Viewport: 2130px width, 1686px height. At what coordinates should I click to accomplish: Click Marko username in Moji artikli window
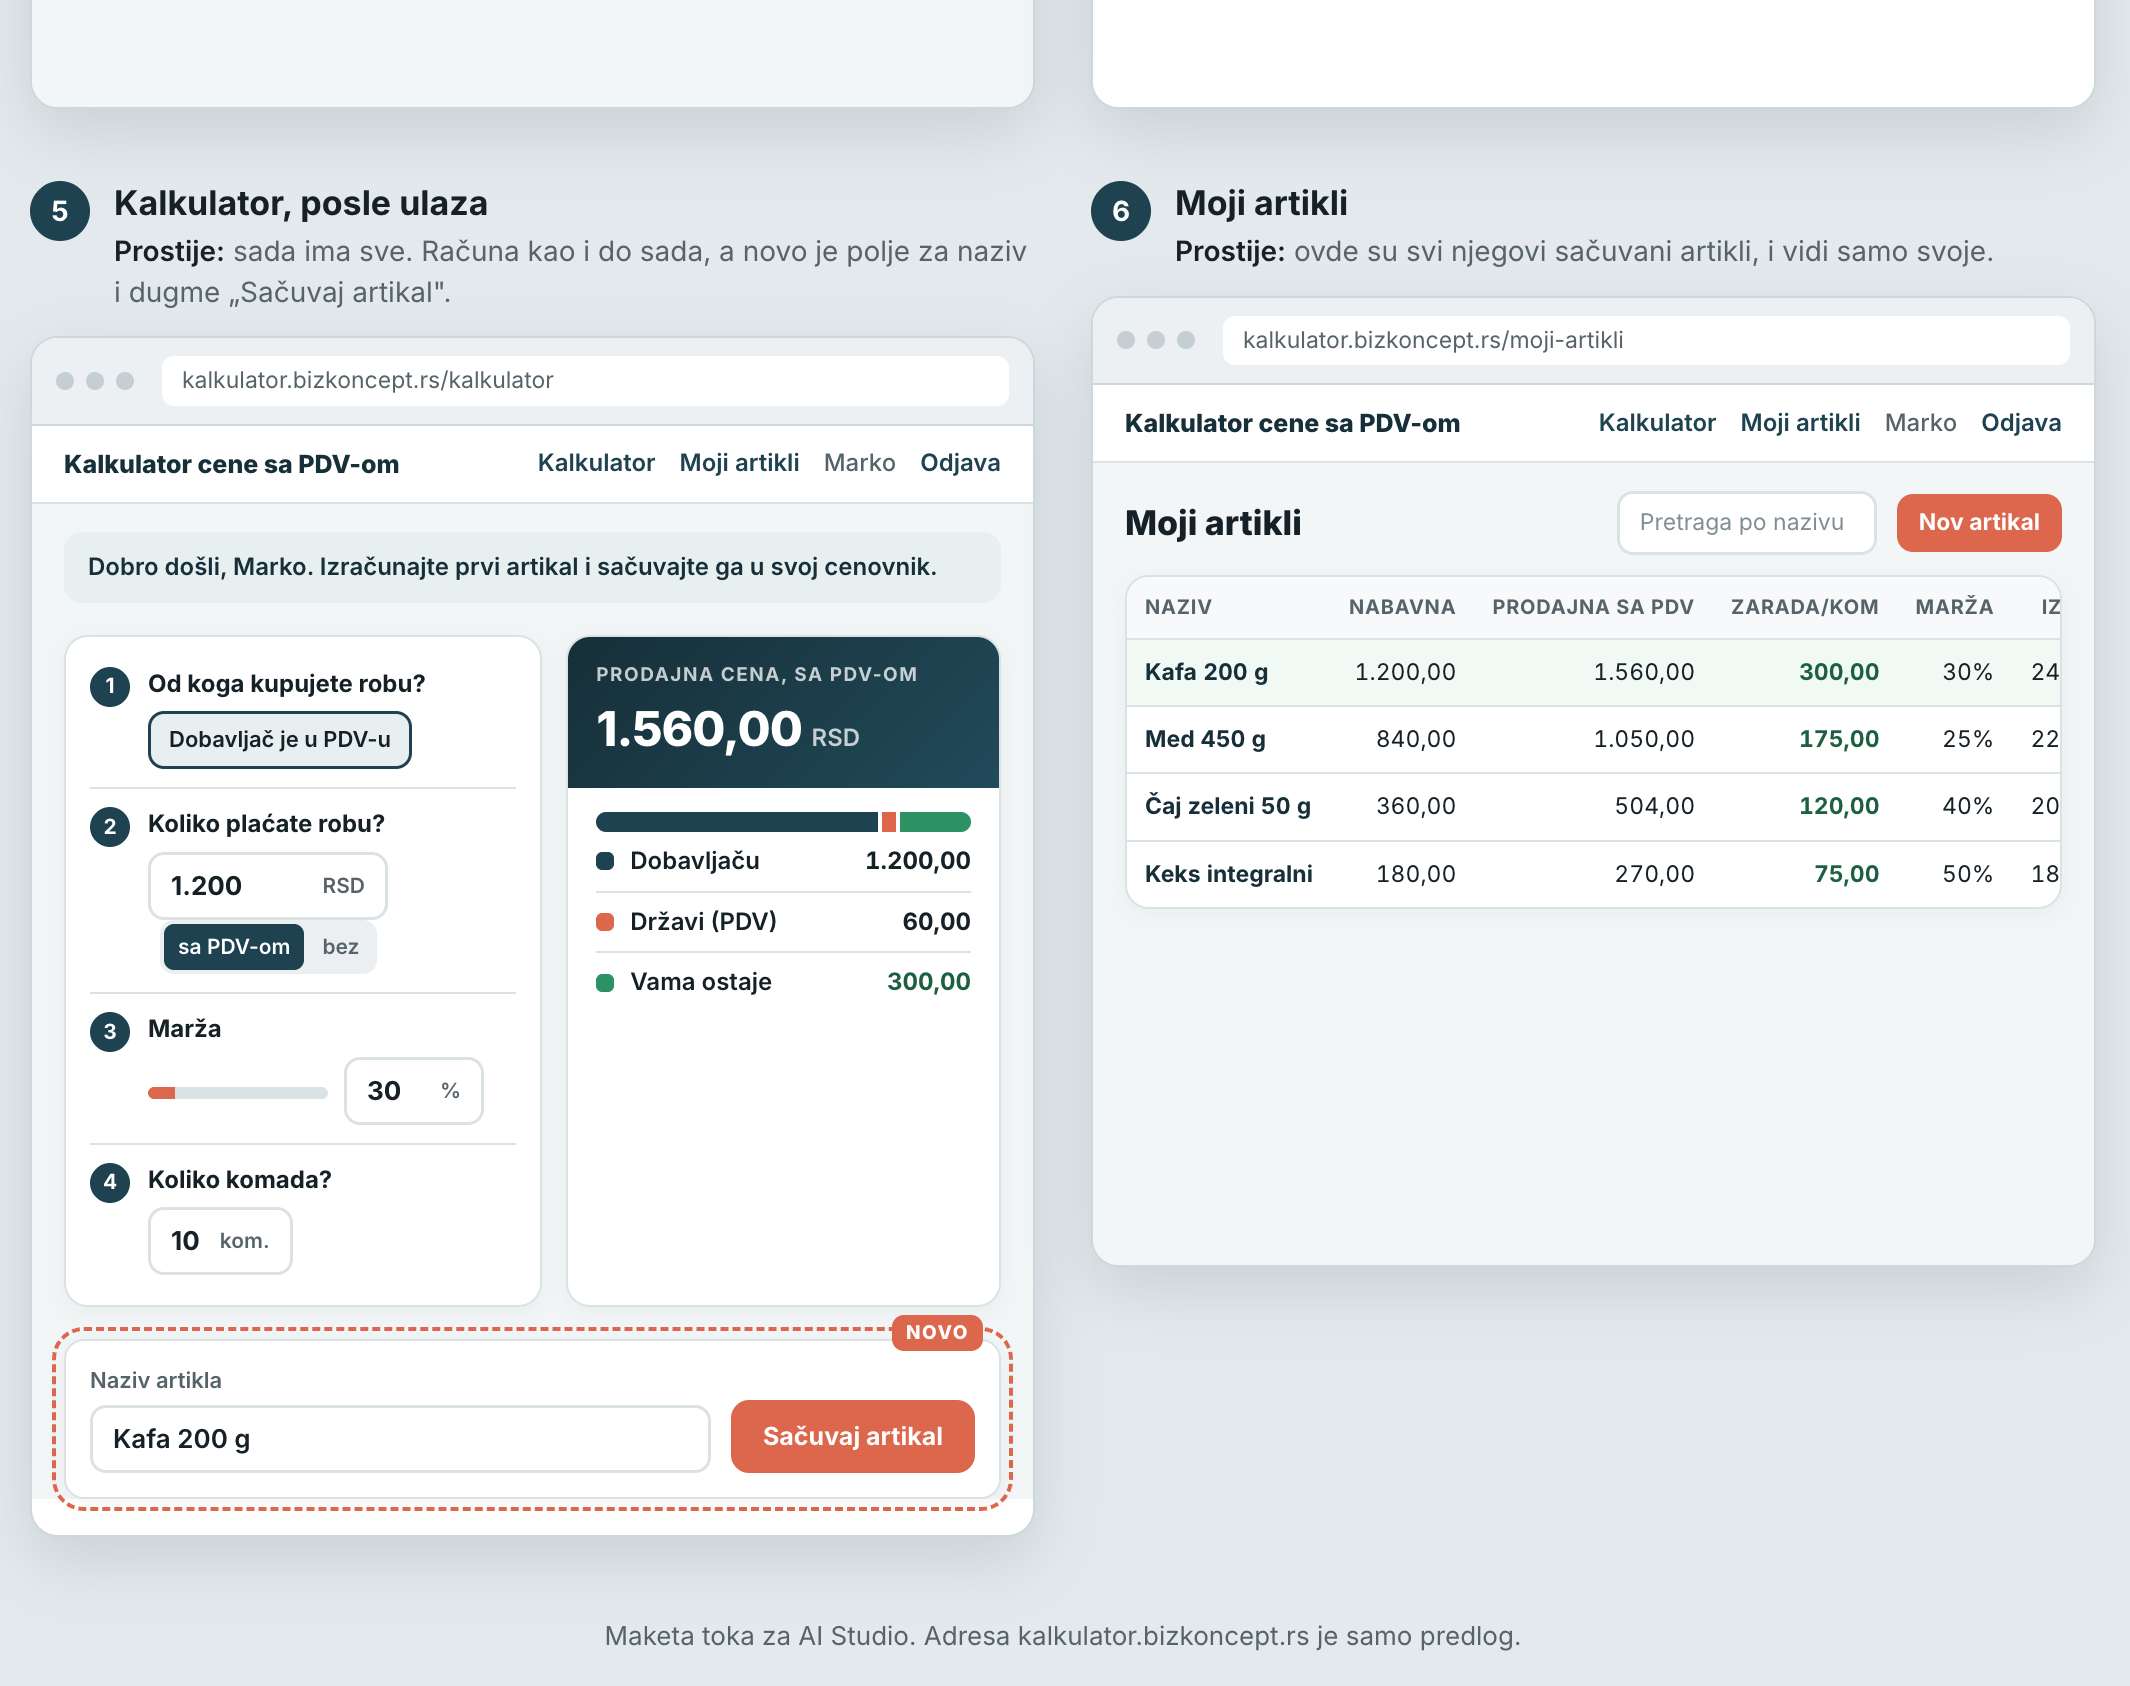1920,423
